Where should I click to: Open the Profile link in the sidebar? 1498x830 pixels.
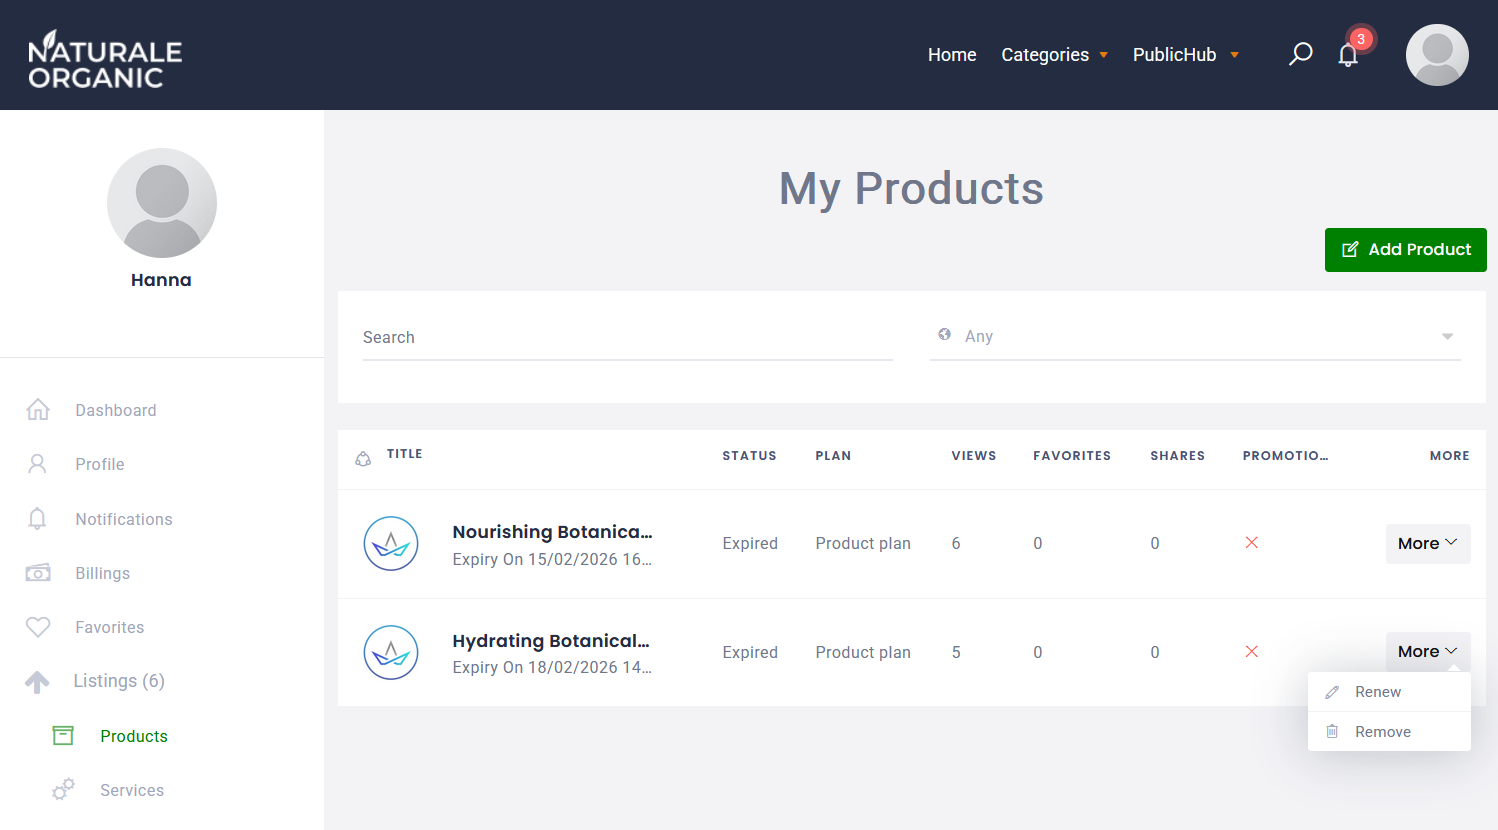99,463
